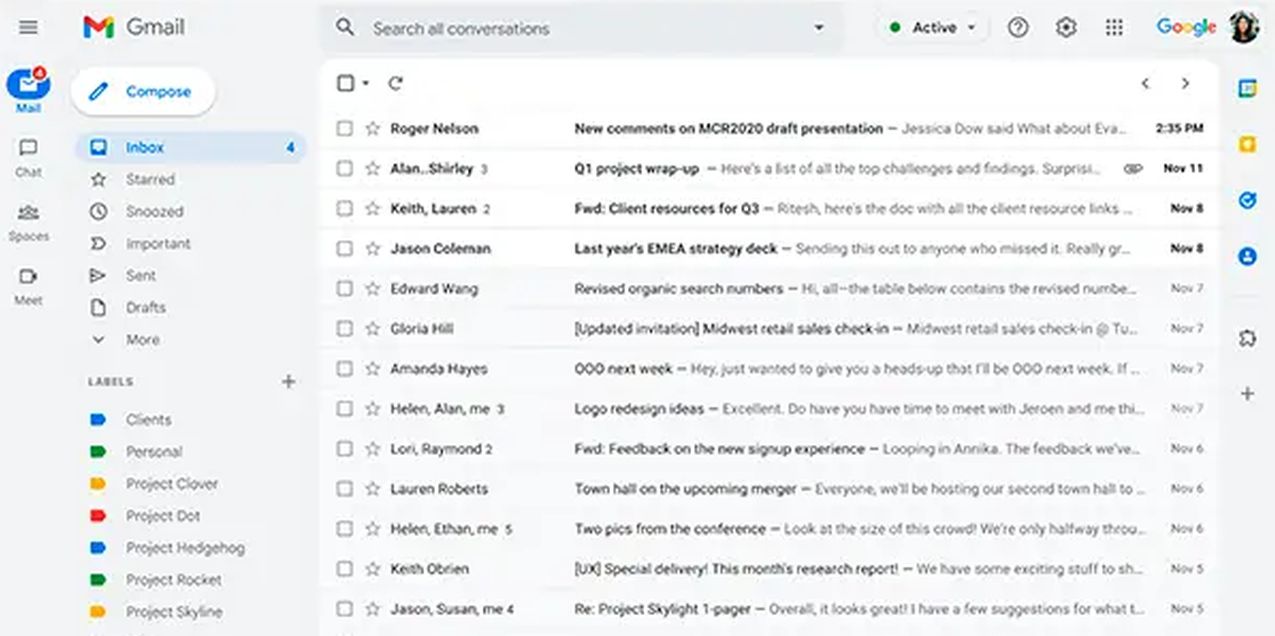Click the Compose button

tap(143, 92)
